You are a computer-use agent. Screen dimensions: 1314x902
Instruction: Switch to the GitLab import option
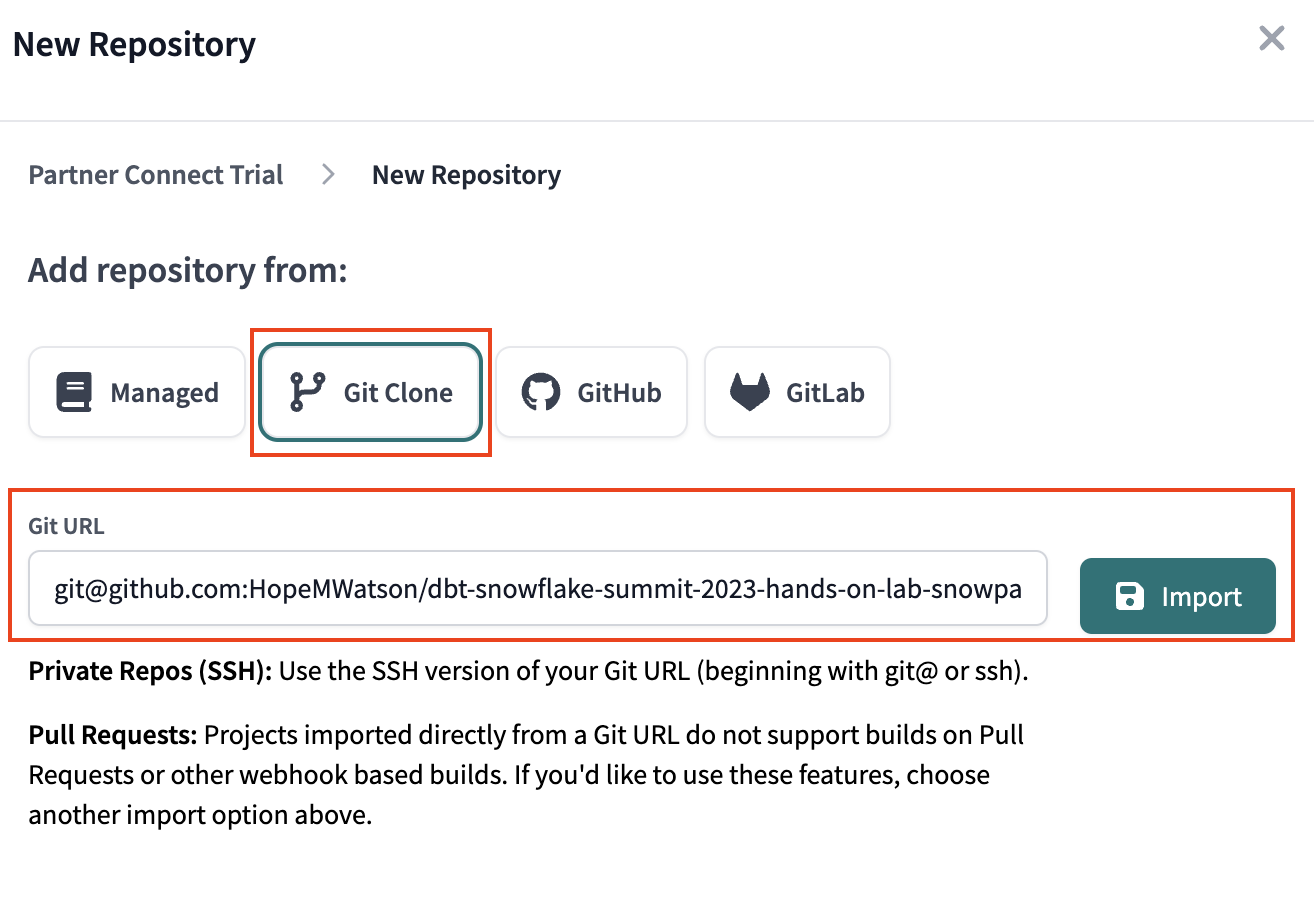[x=797, y=392]
